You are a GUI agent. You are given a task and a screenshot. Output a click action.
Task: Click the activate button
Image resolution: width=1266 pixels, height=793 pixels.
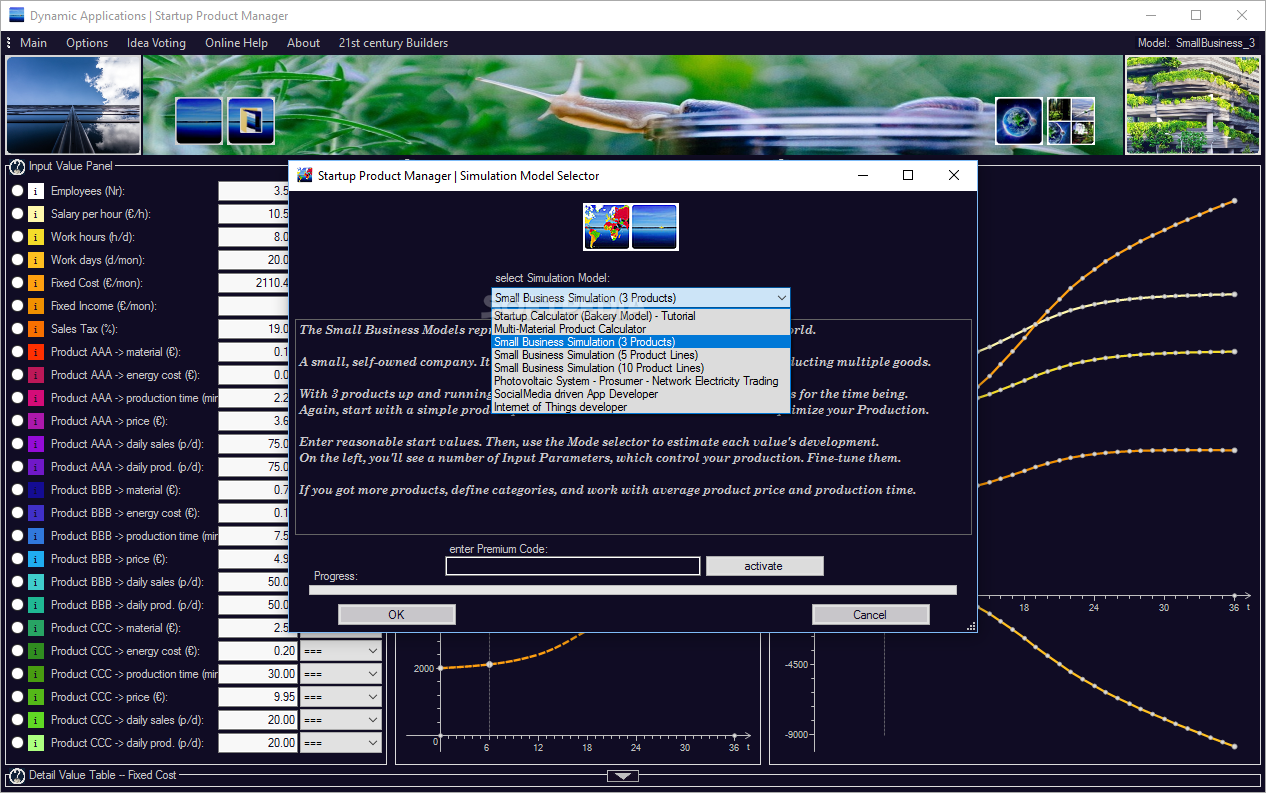pos(764,566)
